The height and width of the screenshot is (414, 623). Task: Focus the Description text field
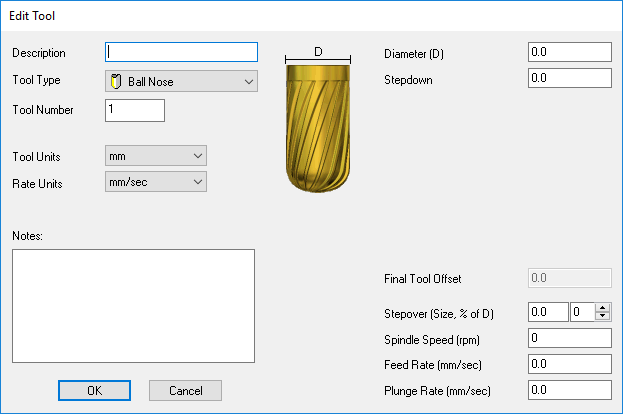pyautogui.click(x=181, y=52)
